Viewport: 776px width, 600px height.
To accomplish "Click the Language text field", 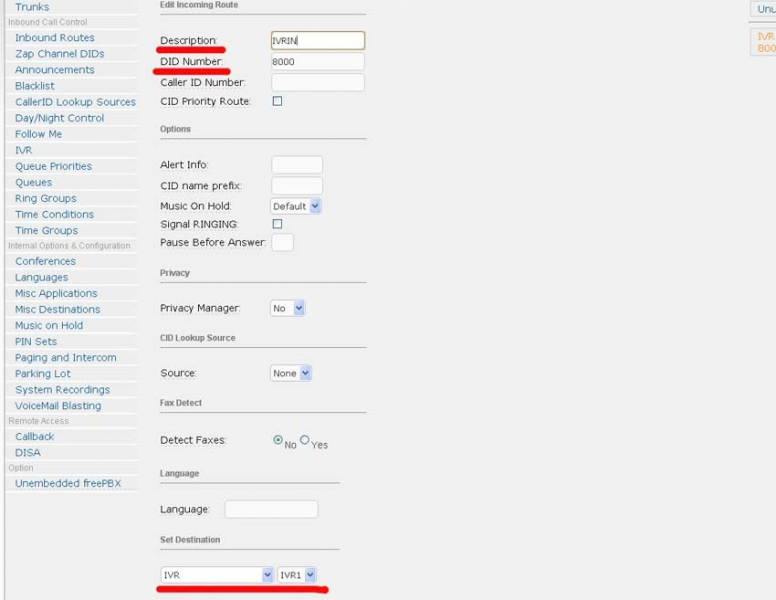I will click(271, 510).
